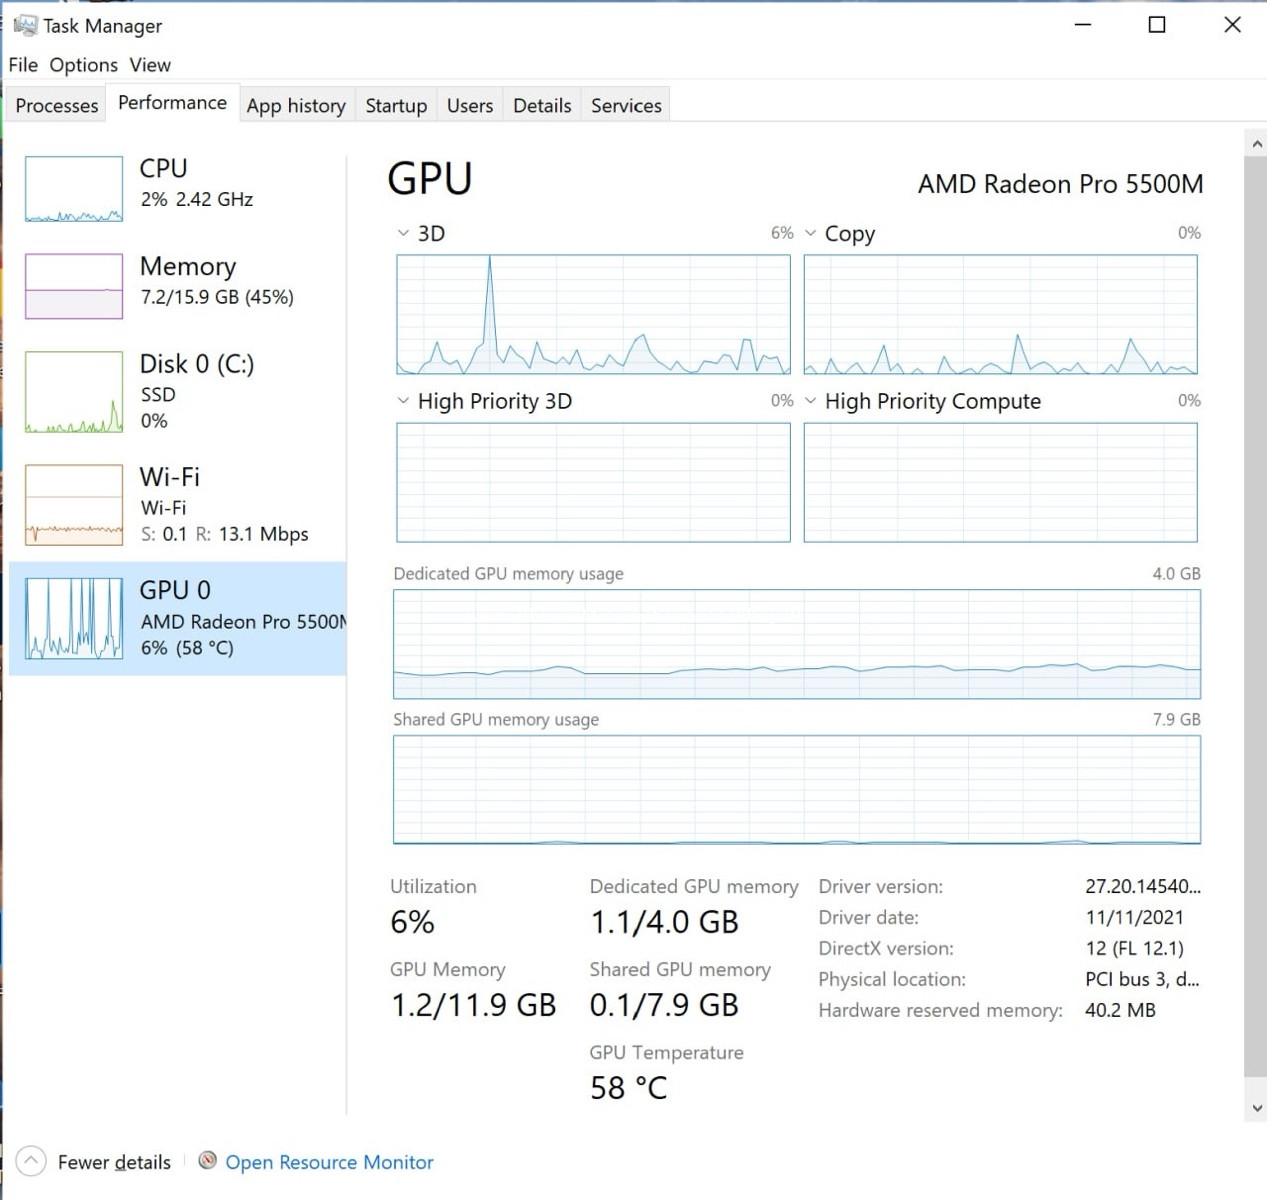The height and width of the screenshot is (1200, 1267).
Task: Switch to the Users tab
Action: click(470, 105)
